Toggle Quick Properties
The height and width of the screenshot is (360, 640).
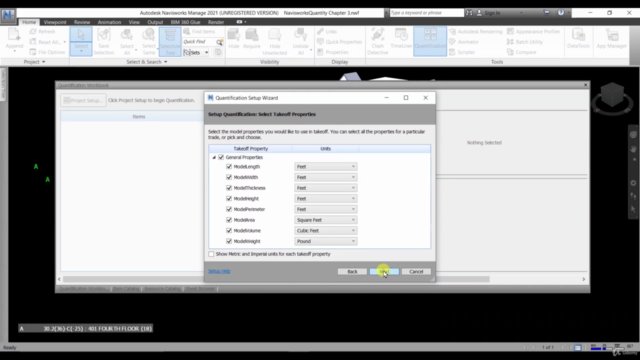pyautogui.click(x=340, y=42)
